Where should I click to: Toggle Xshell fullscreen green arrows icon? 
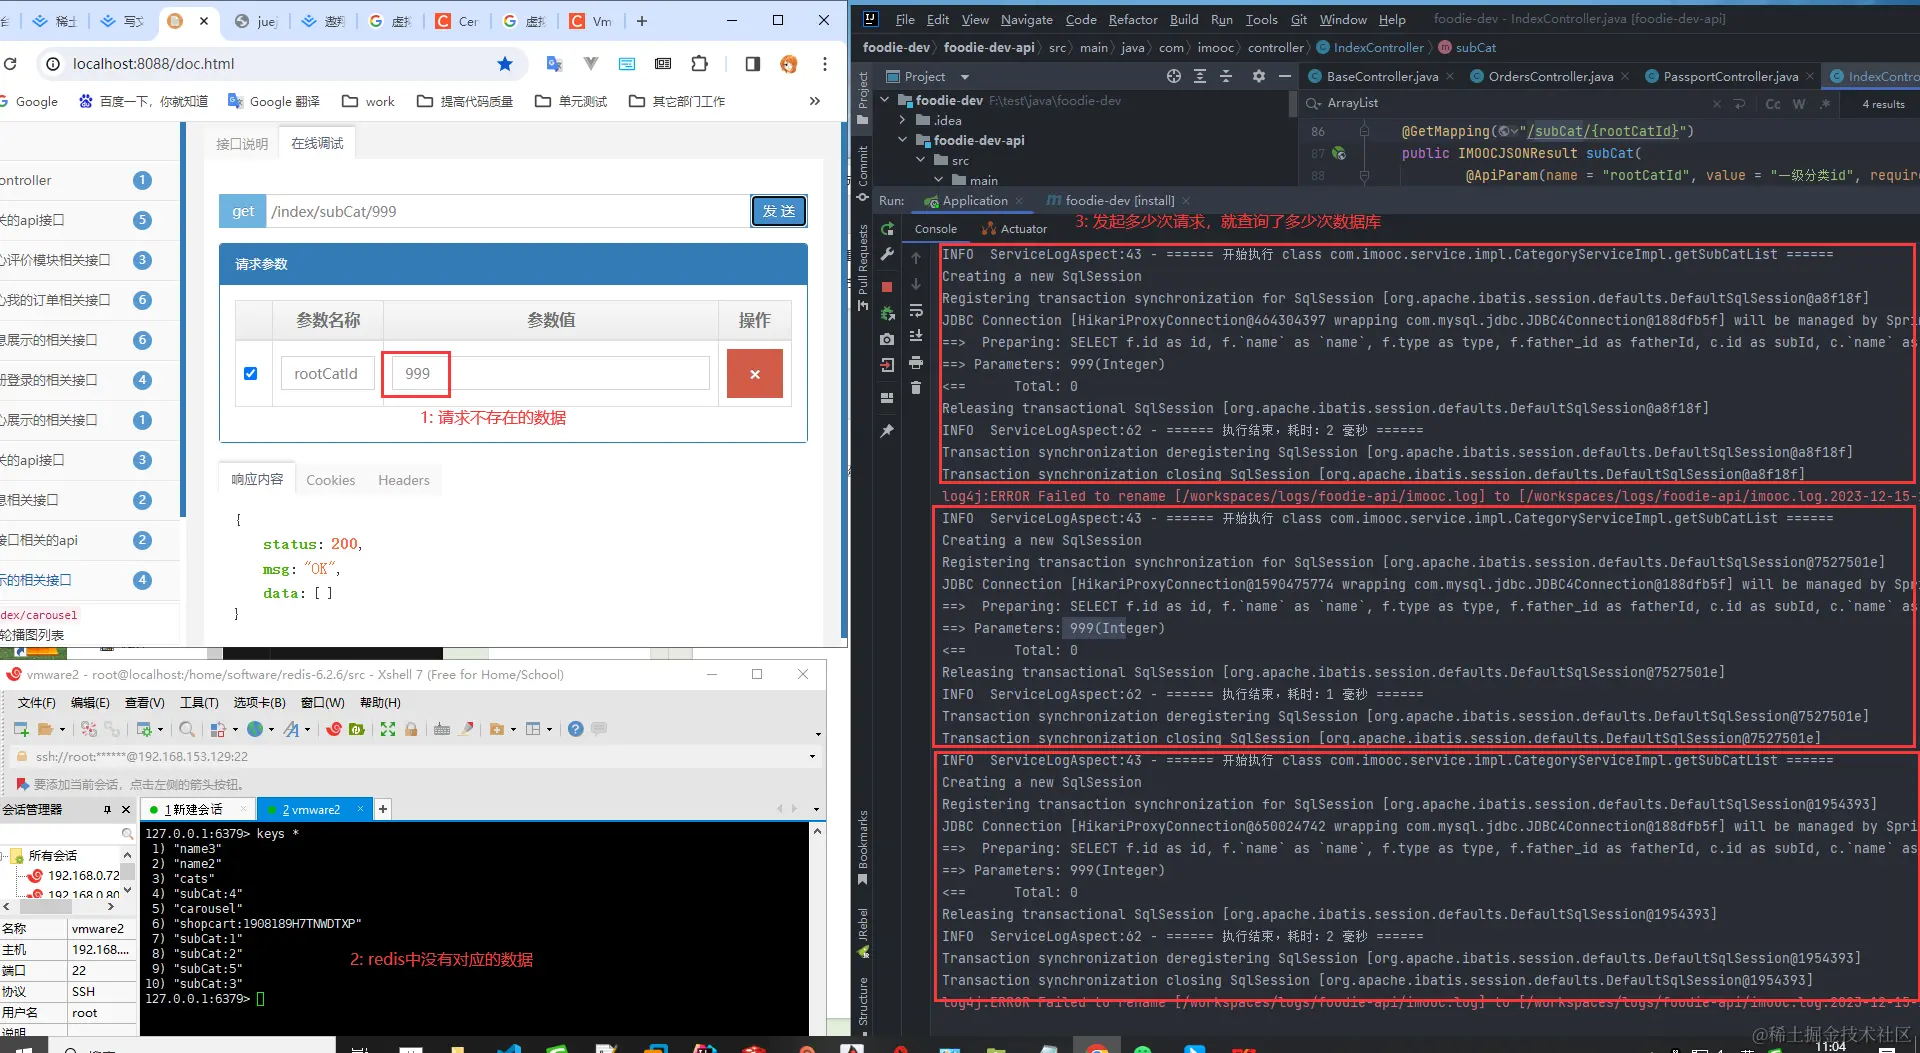coord(387,729)
